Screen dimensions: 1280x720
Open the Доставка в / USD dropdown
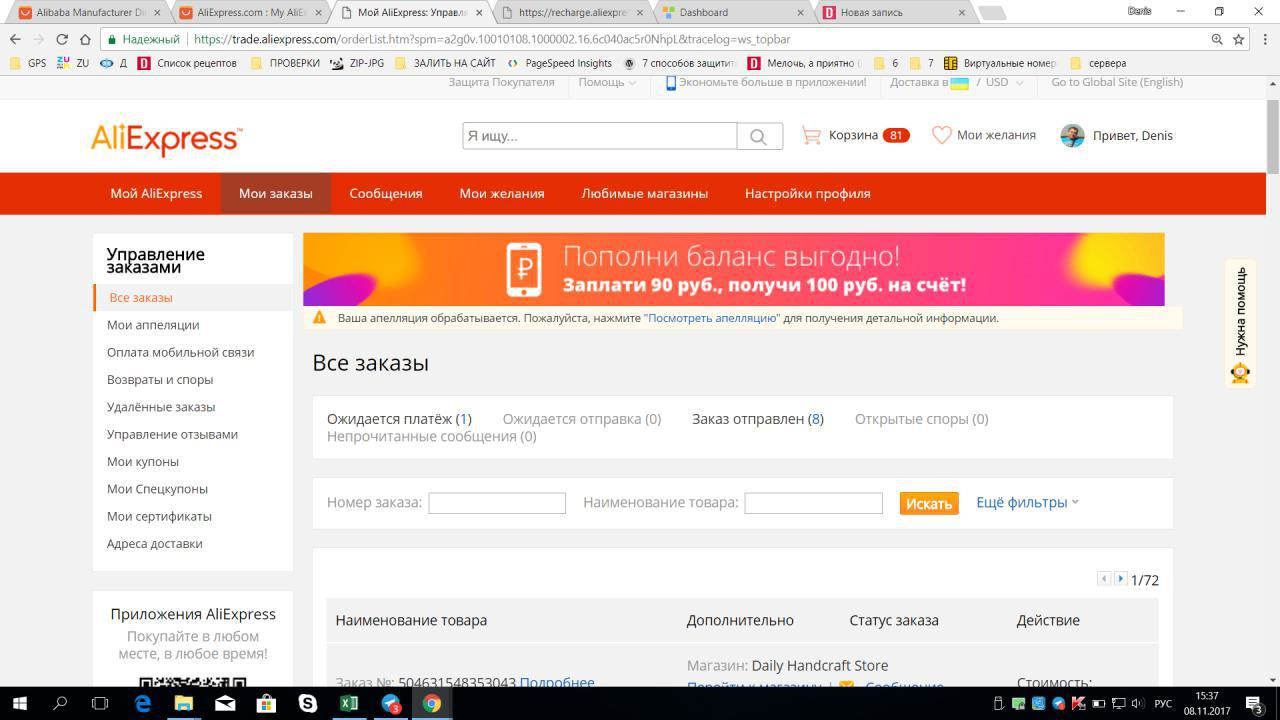[957, 82]
